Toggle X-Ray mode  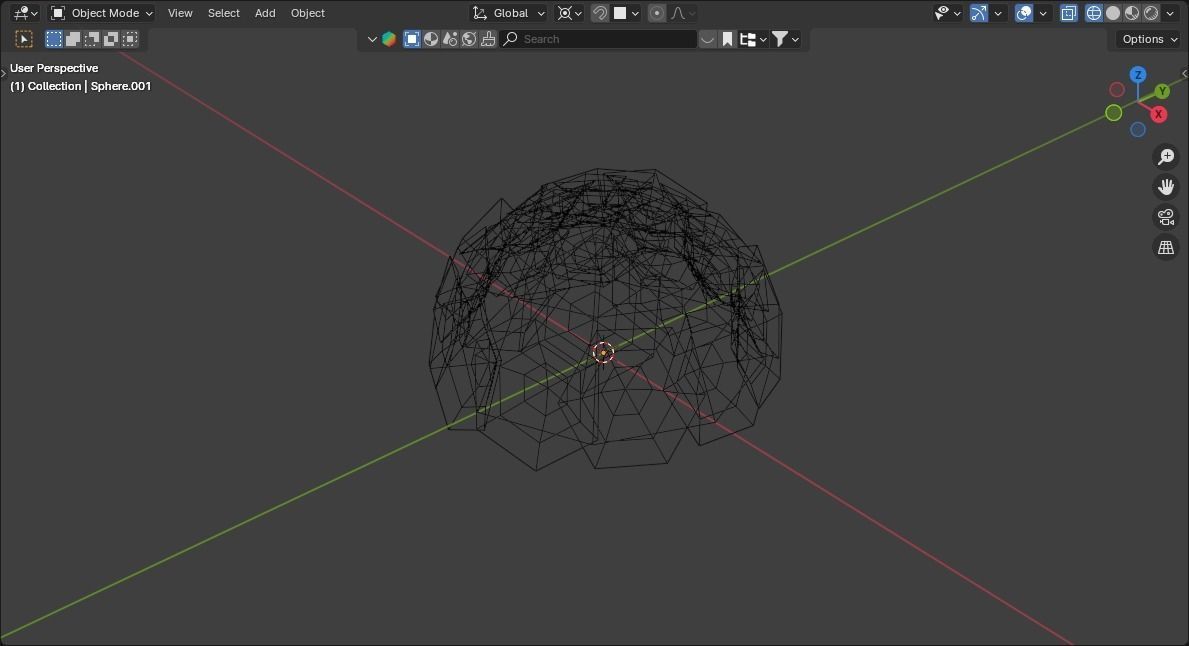[x=1068, y=13]
